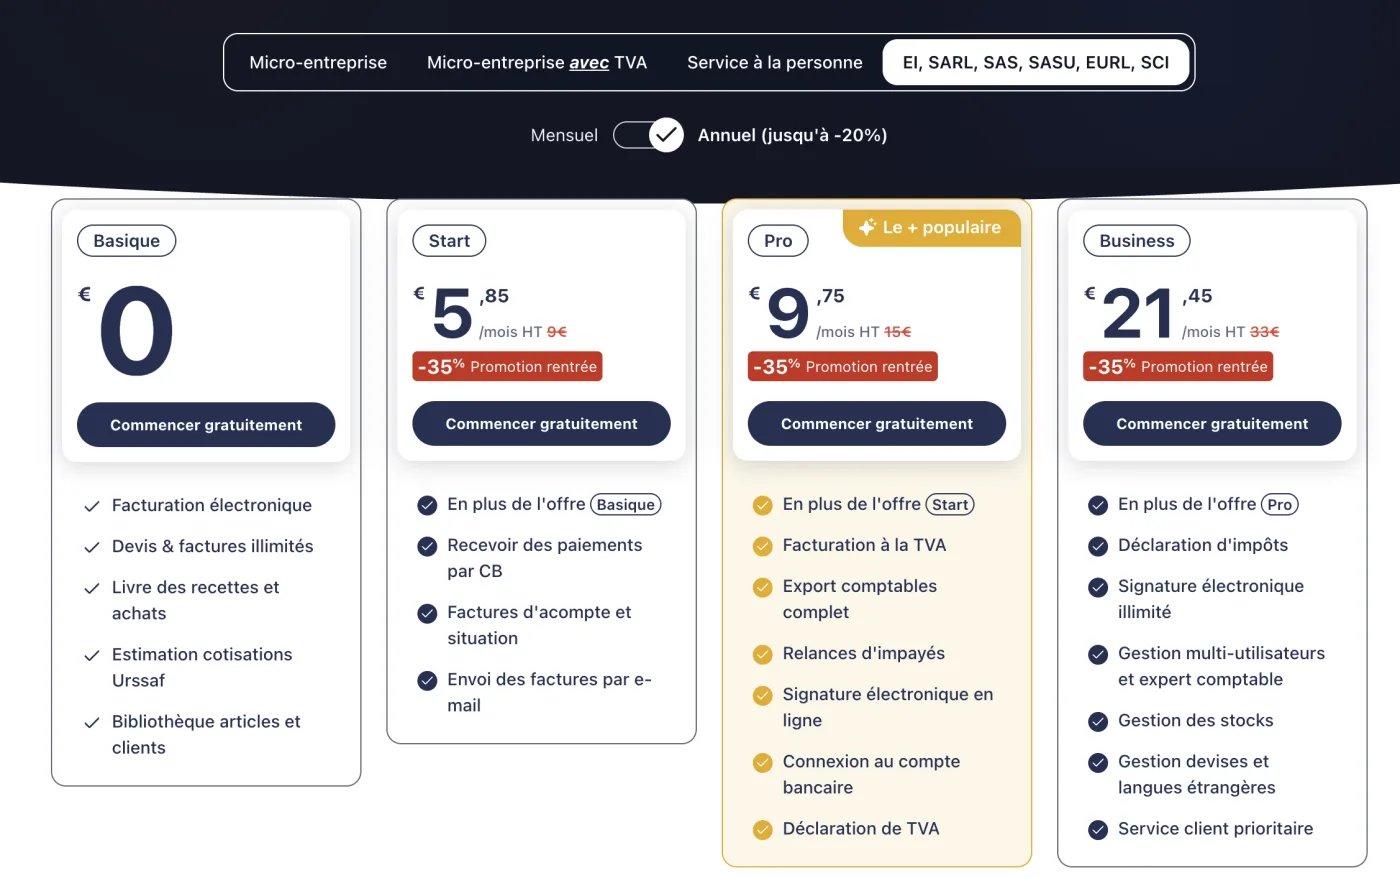Click Gestion multi-utilisateurs et expert comptable text
This screenshot has height=878, width=1400.
pos(1221,666)
